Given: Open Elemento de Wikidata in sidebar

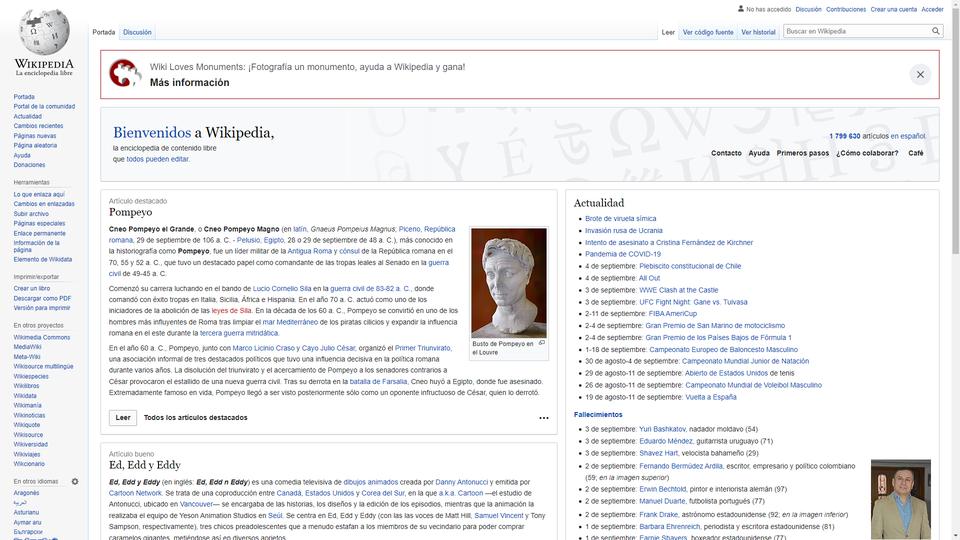Looking at the screenshot, I should [43, 260].
